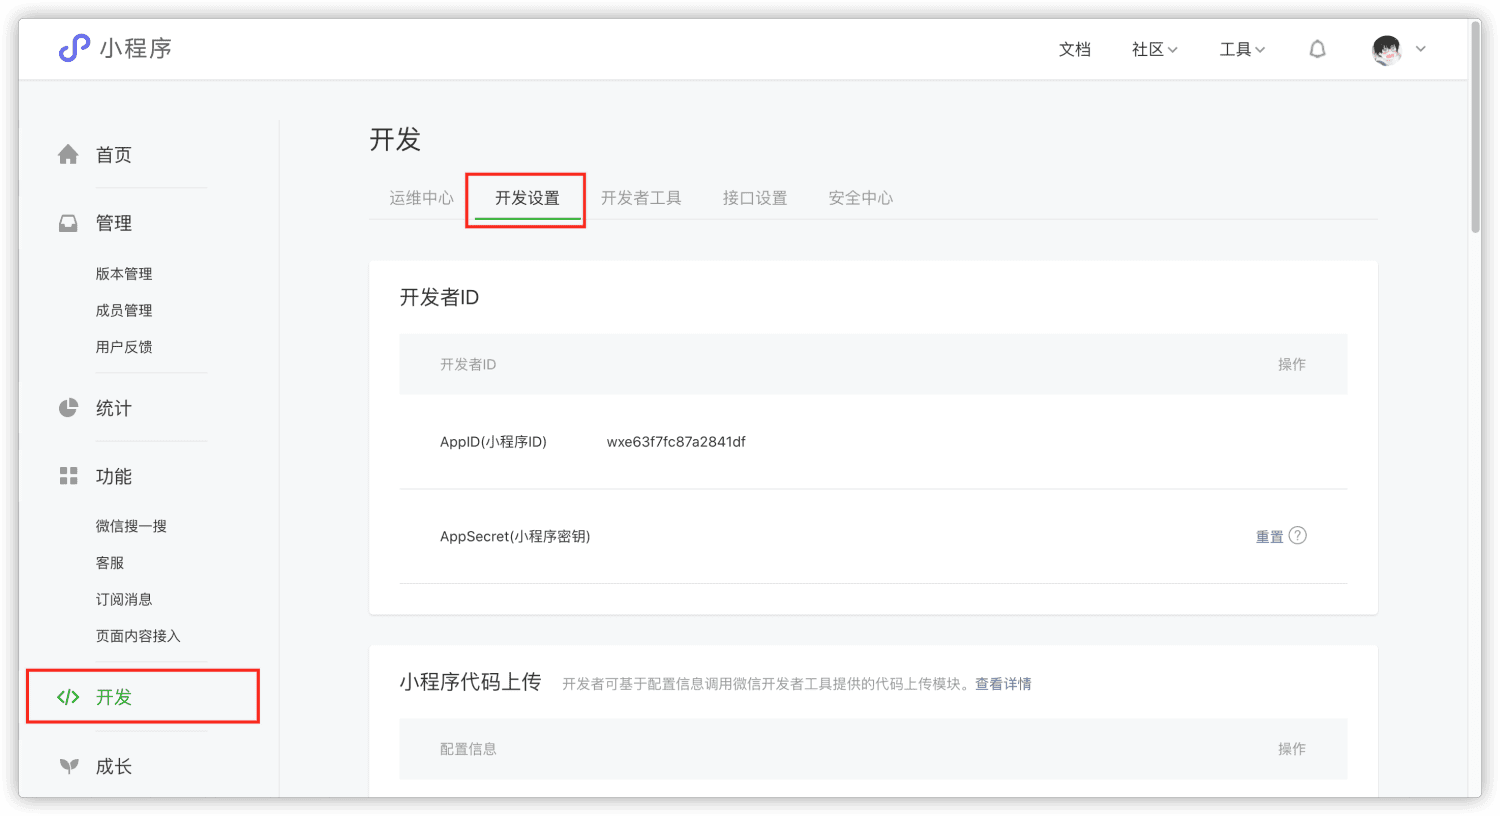Open 用户反馈 page
1500x816 pixels.
124,347
